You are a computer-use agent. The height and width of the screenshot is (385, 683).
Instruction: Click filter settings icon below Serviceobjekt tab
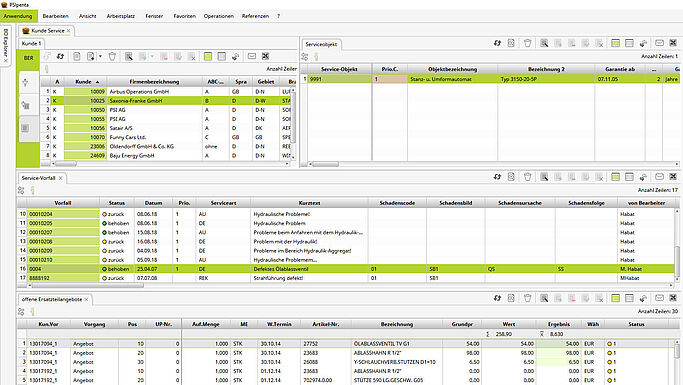tap(304, 57)
